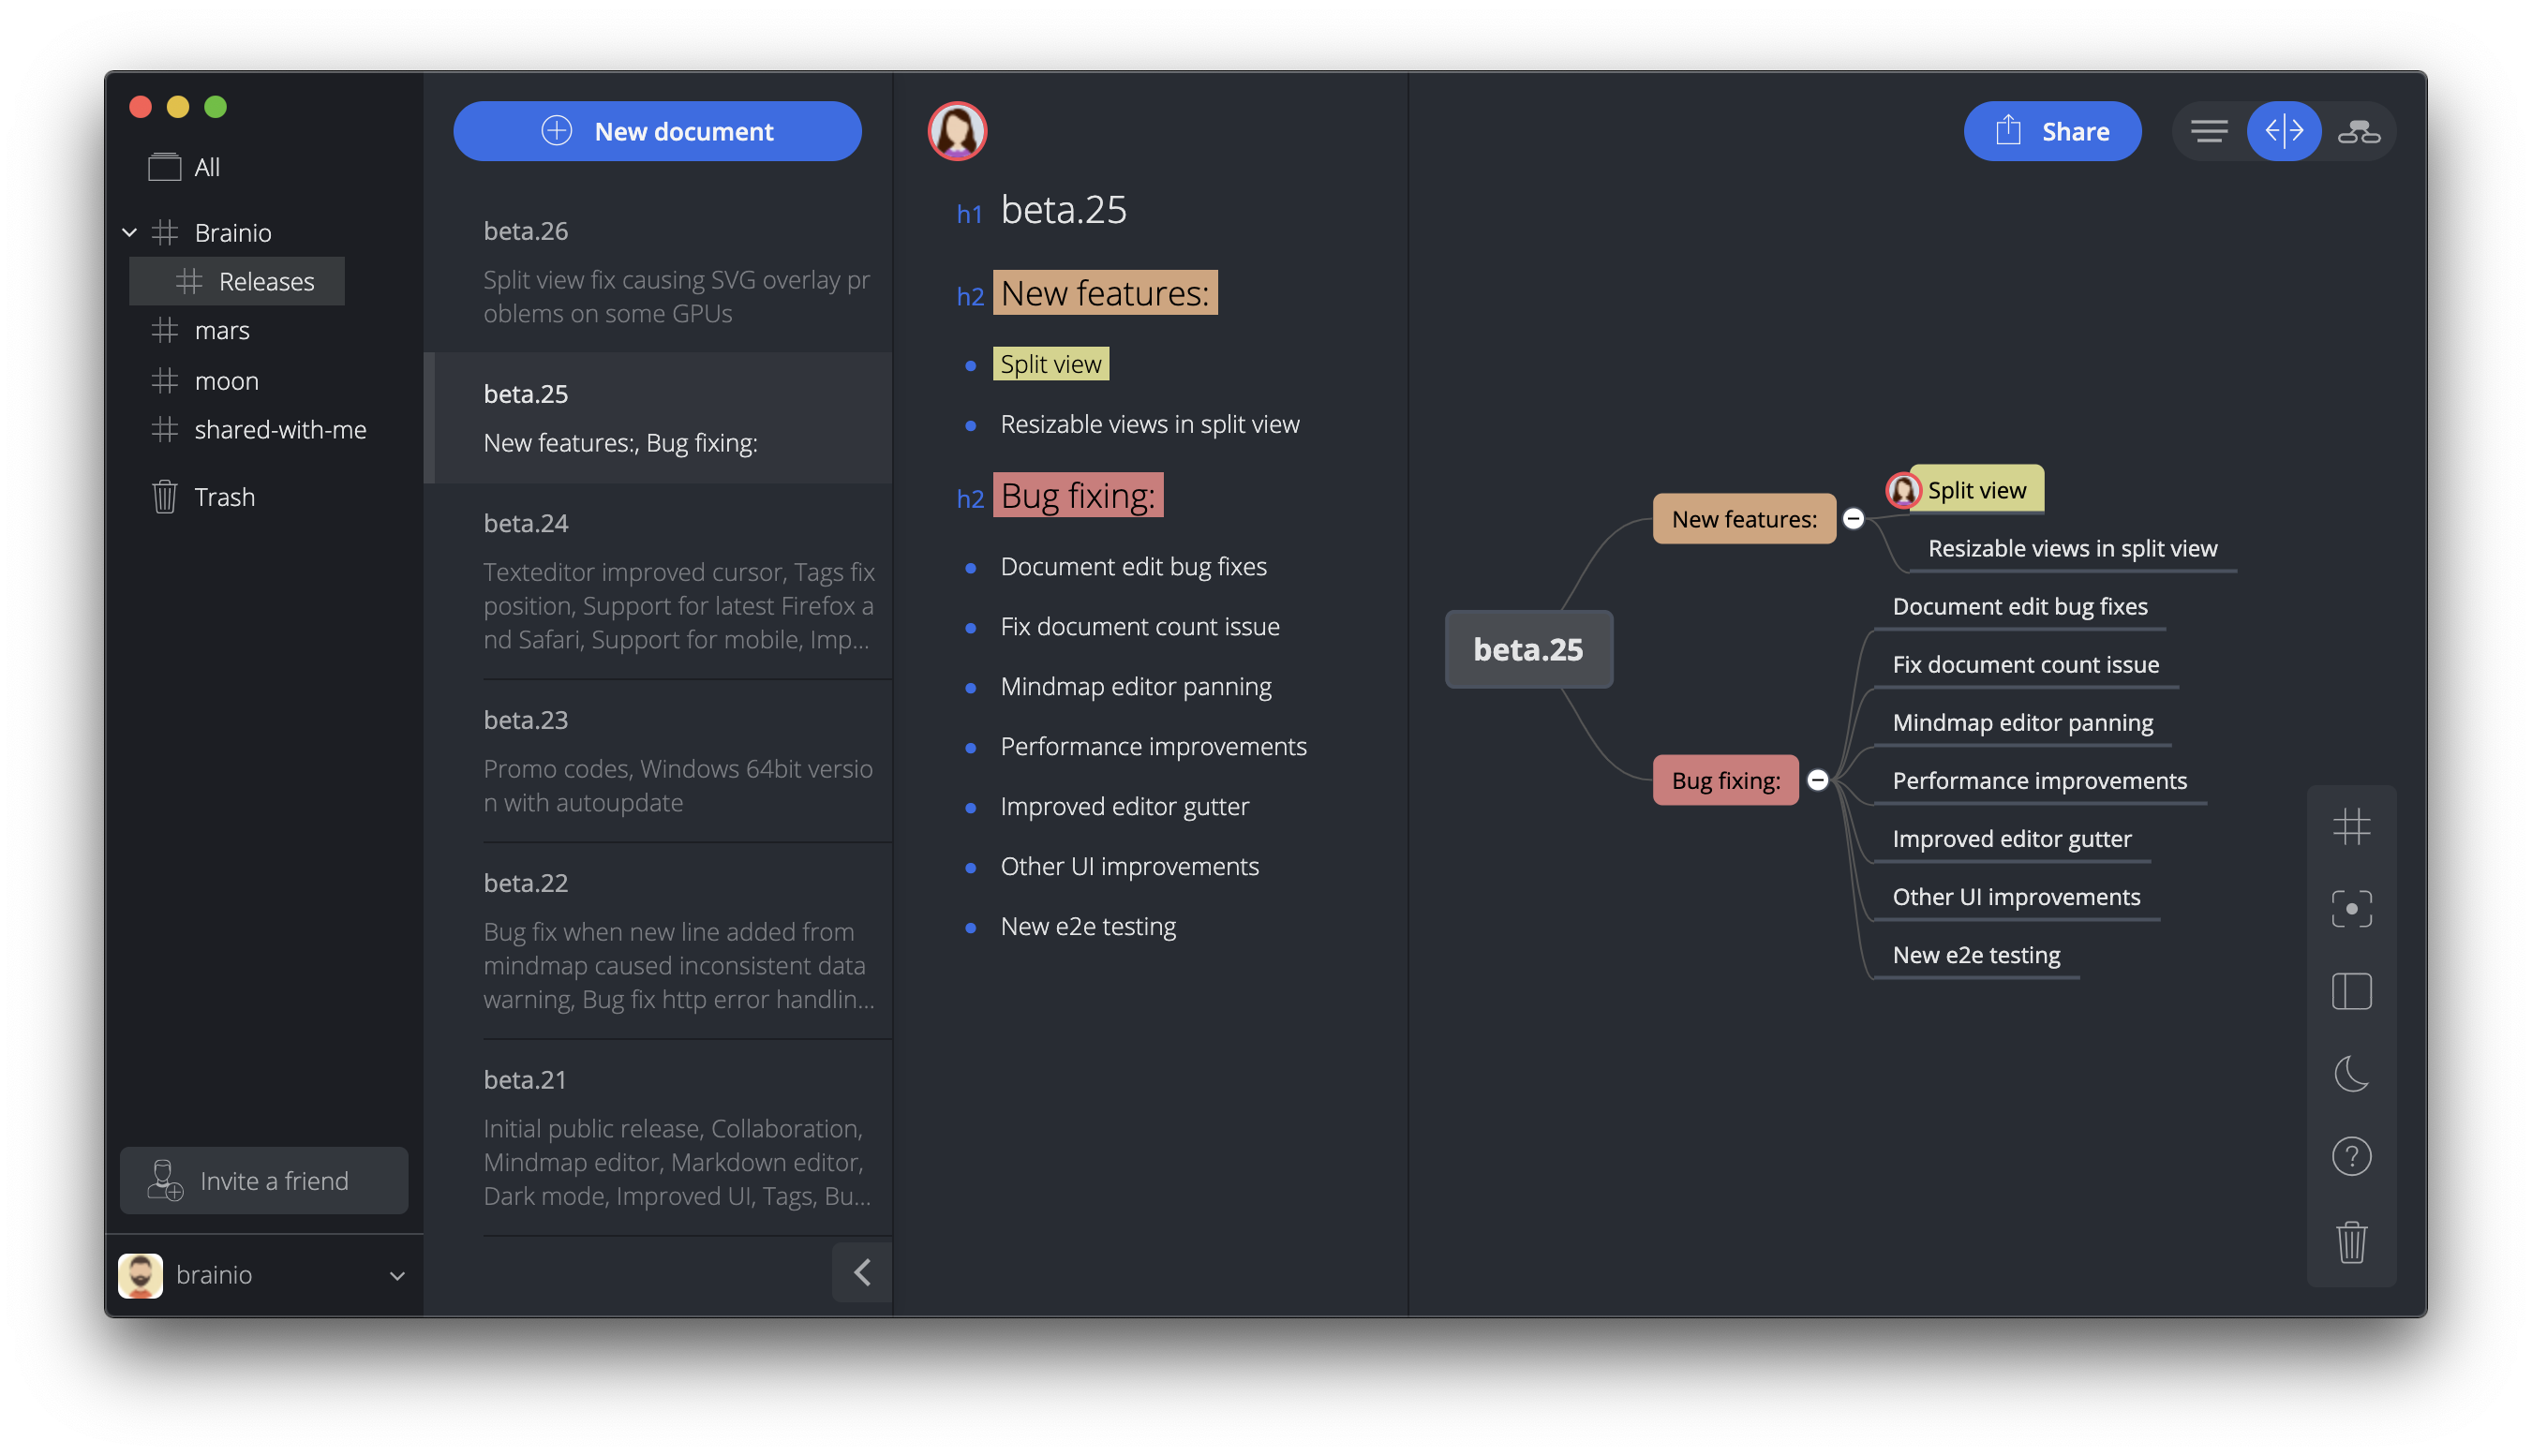Open Trash in the left sidebar
The image size is (2532, 1456).
coord(224,497)
